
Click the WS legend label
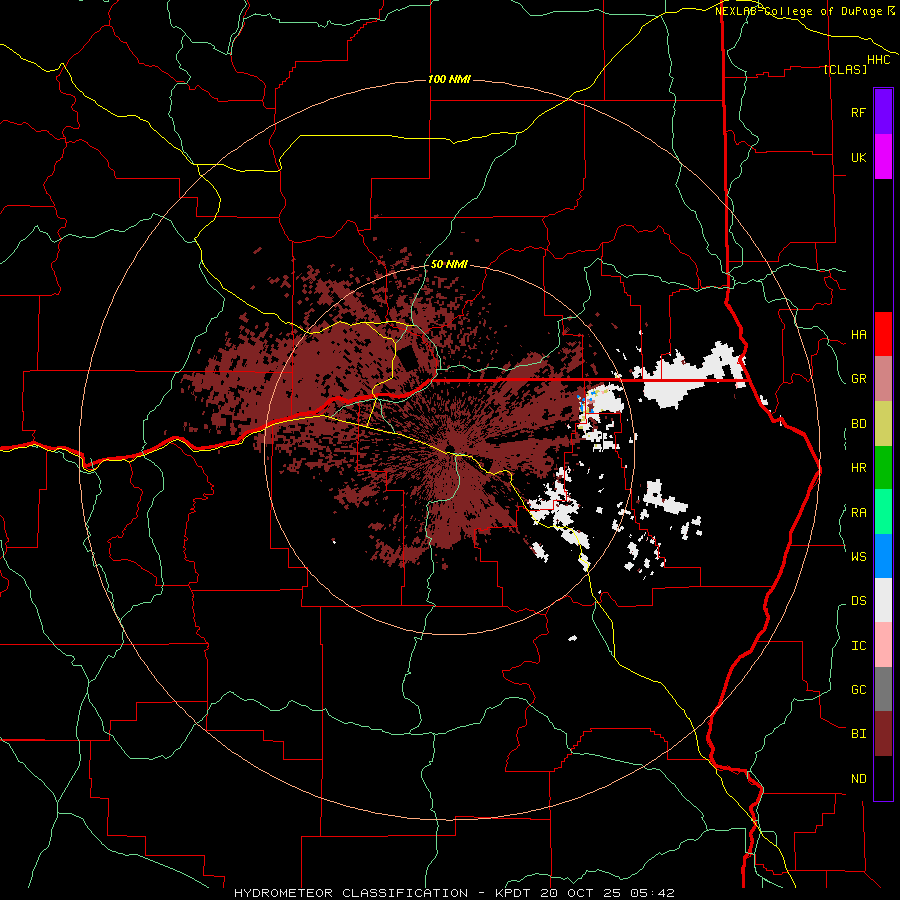point(858,556)
